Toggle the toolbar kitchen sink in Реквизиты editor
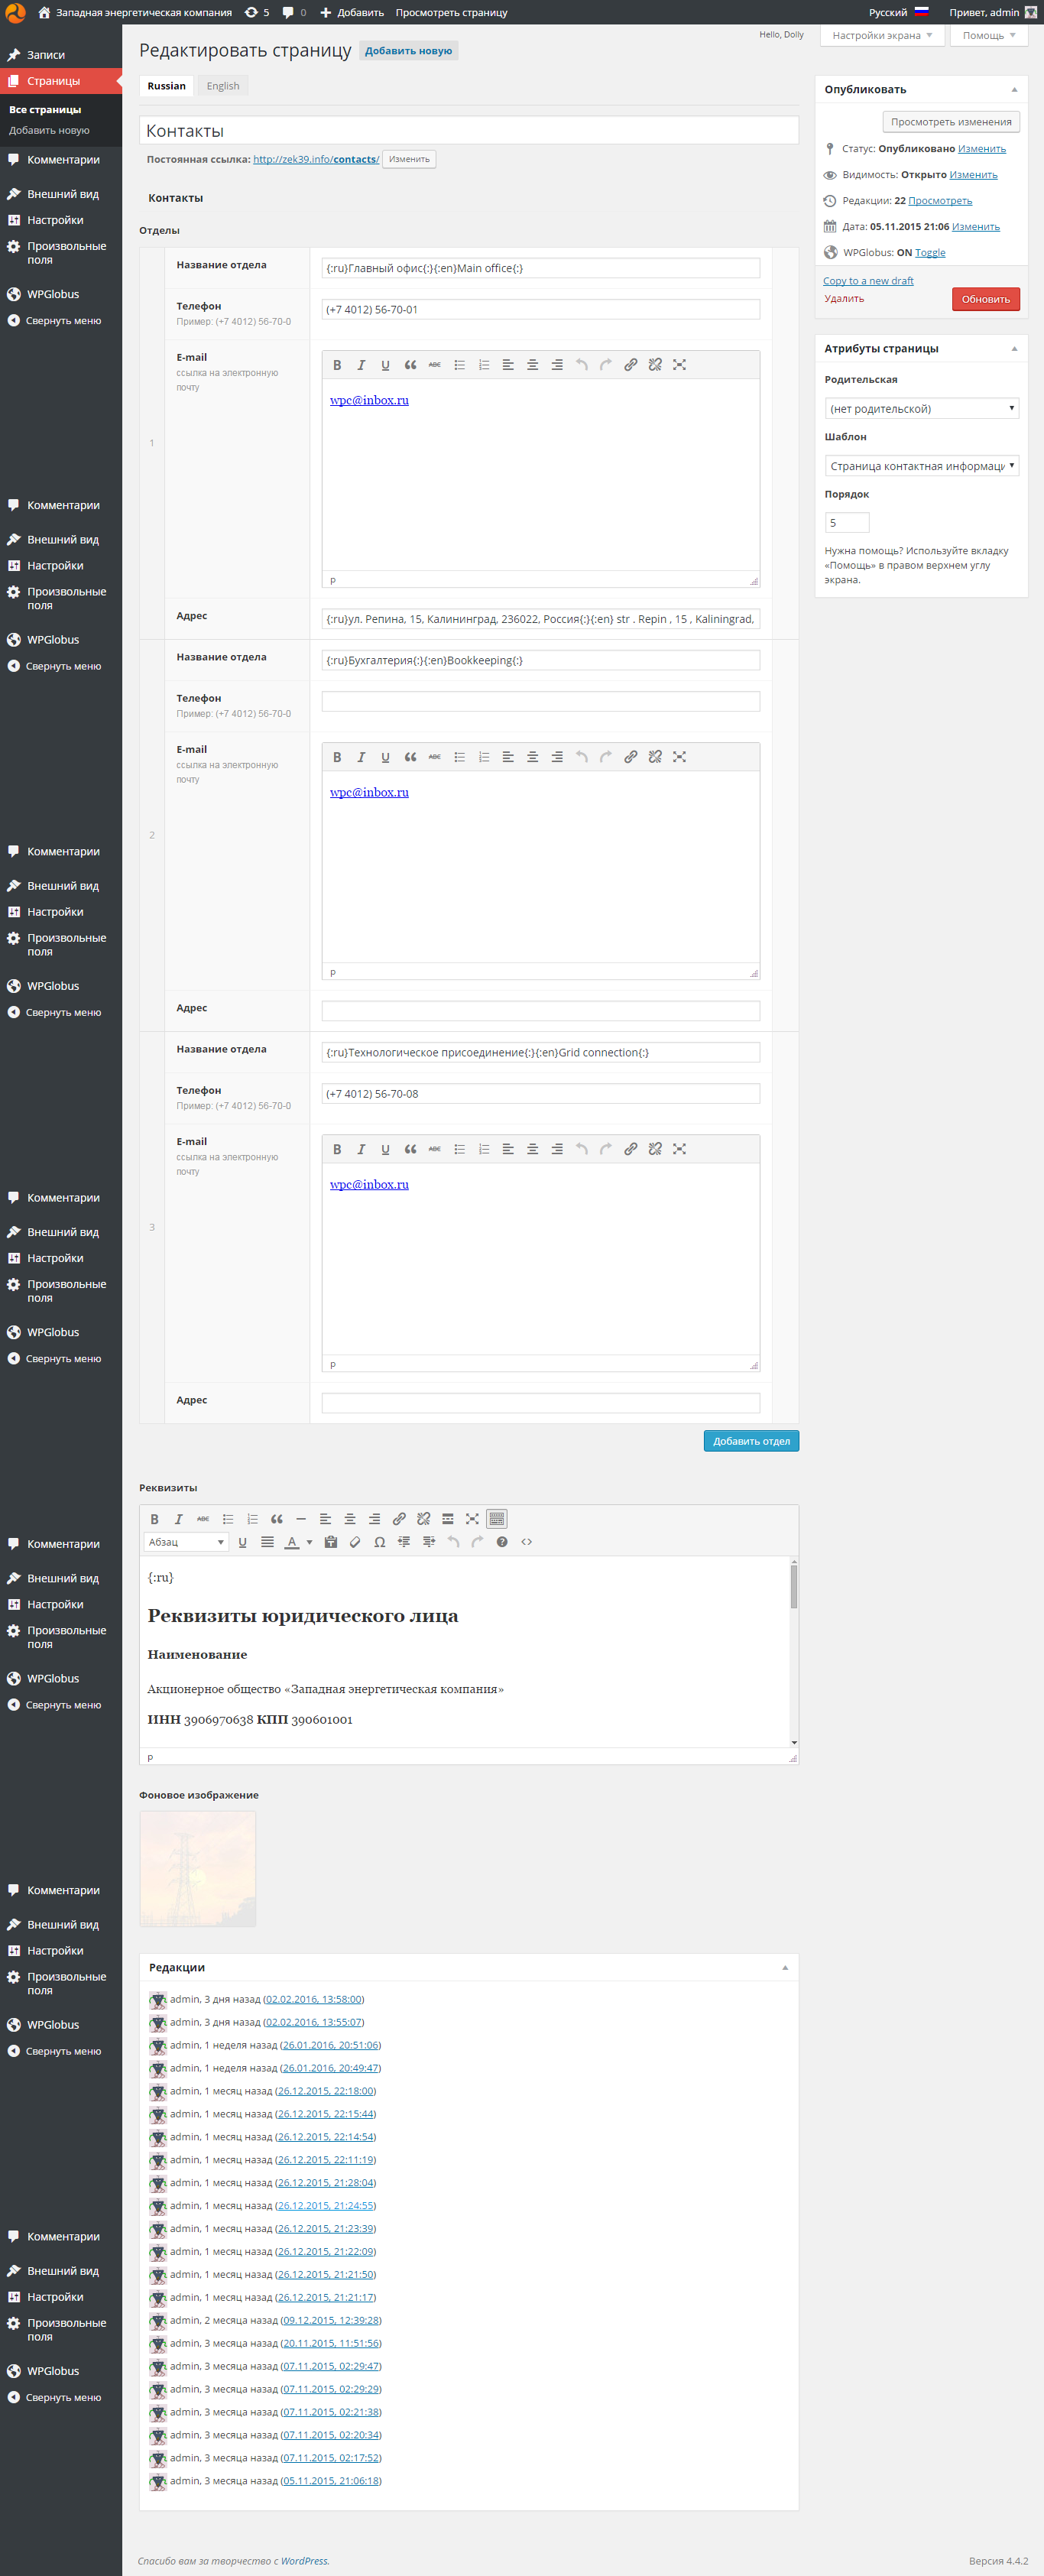 [x=497, y=1519]
